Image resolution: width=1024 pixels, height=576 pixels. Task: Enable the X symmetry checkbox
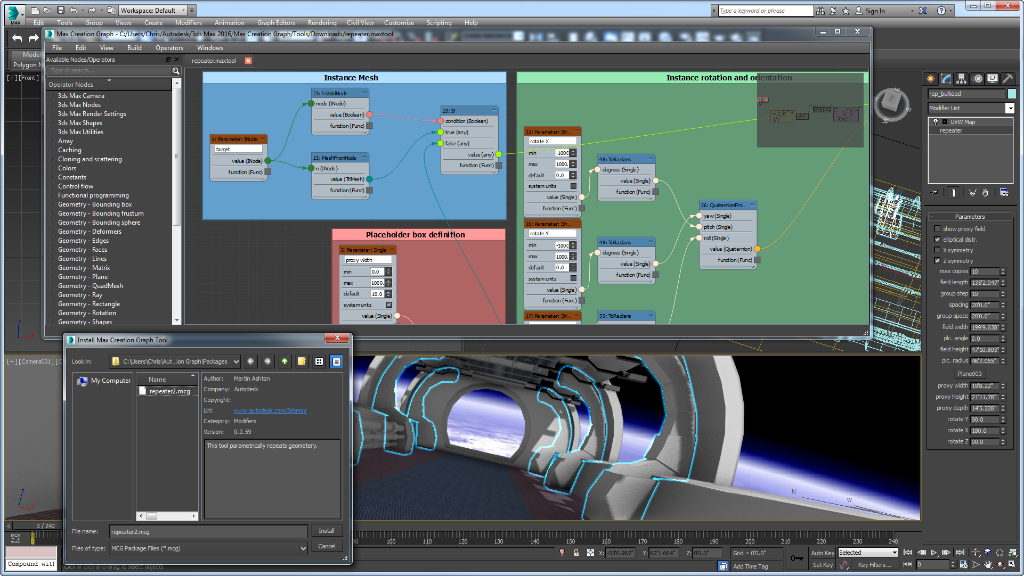937,249
